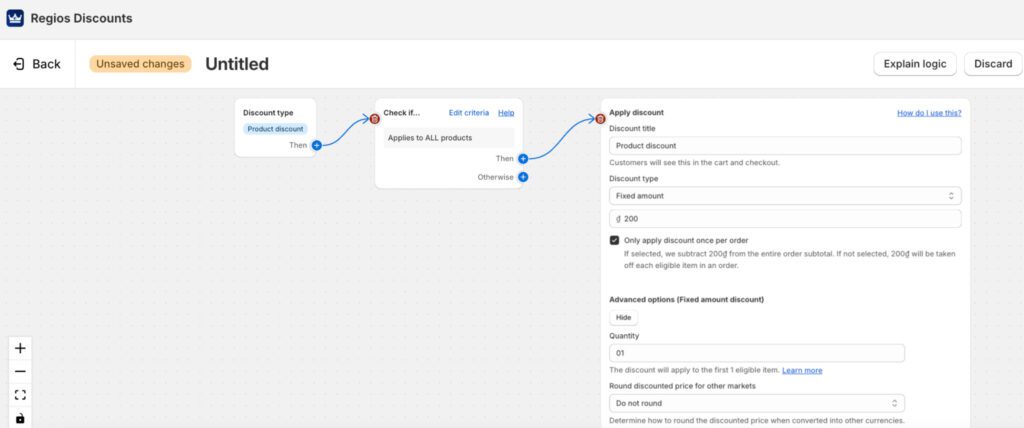
Task: Click the Regios Discounts crown logo
Action: point(15,18)
